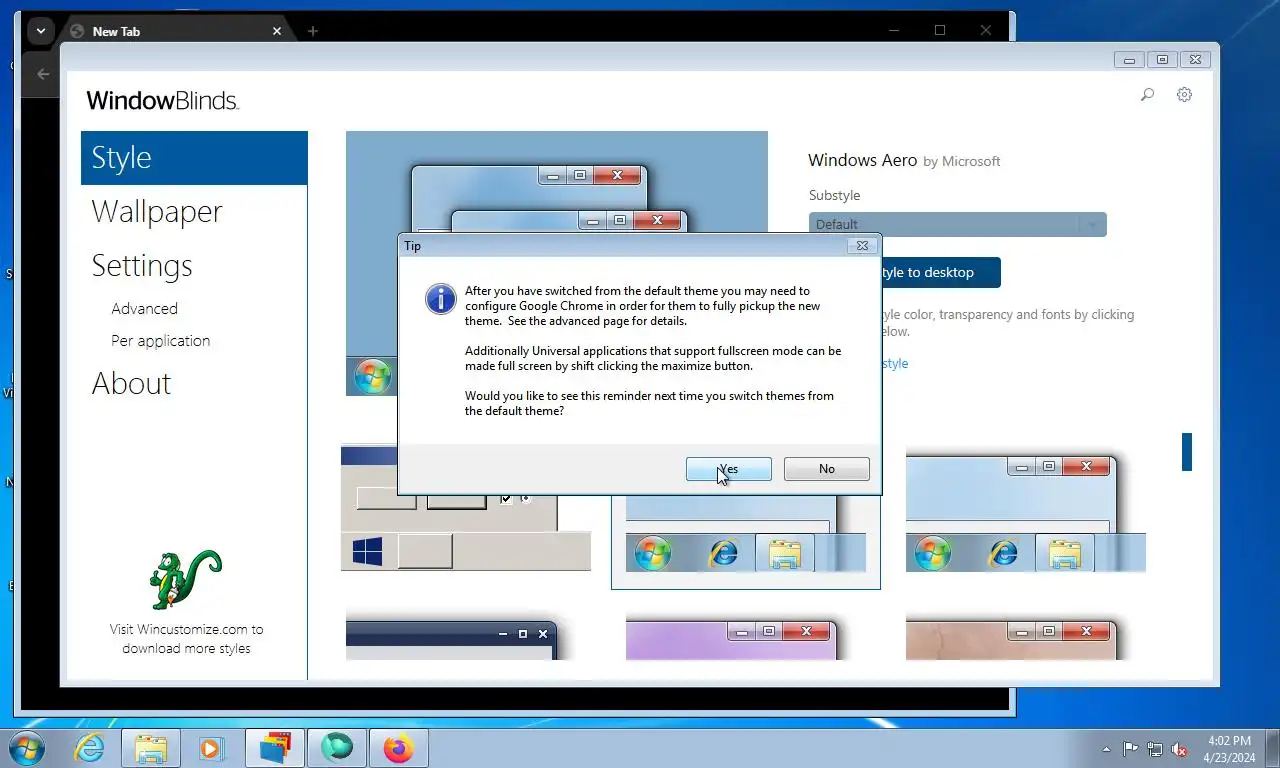Open a new browser tab with plus
1280x768 pixels.
tap(312, 31)
